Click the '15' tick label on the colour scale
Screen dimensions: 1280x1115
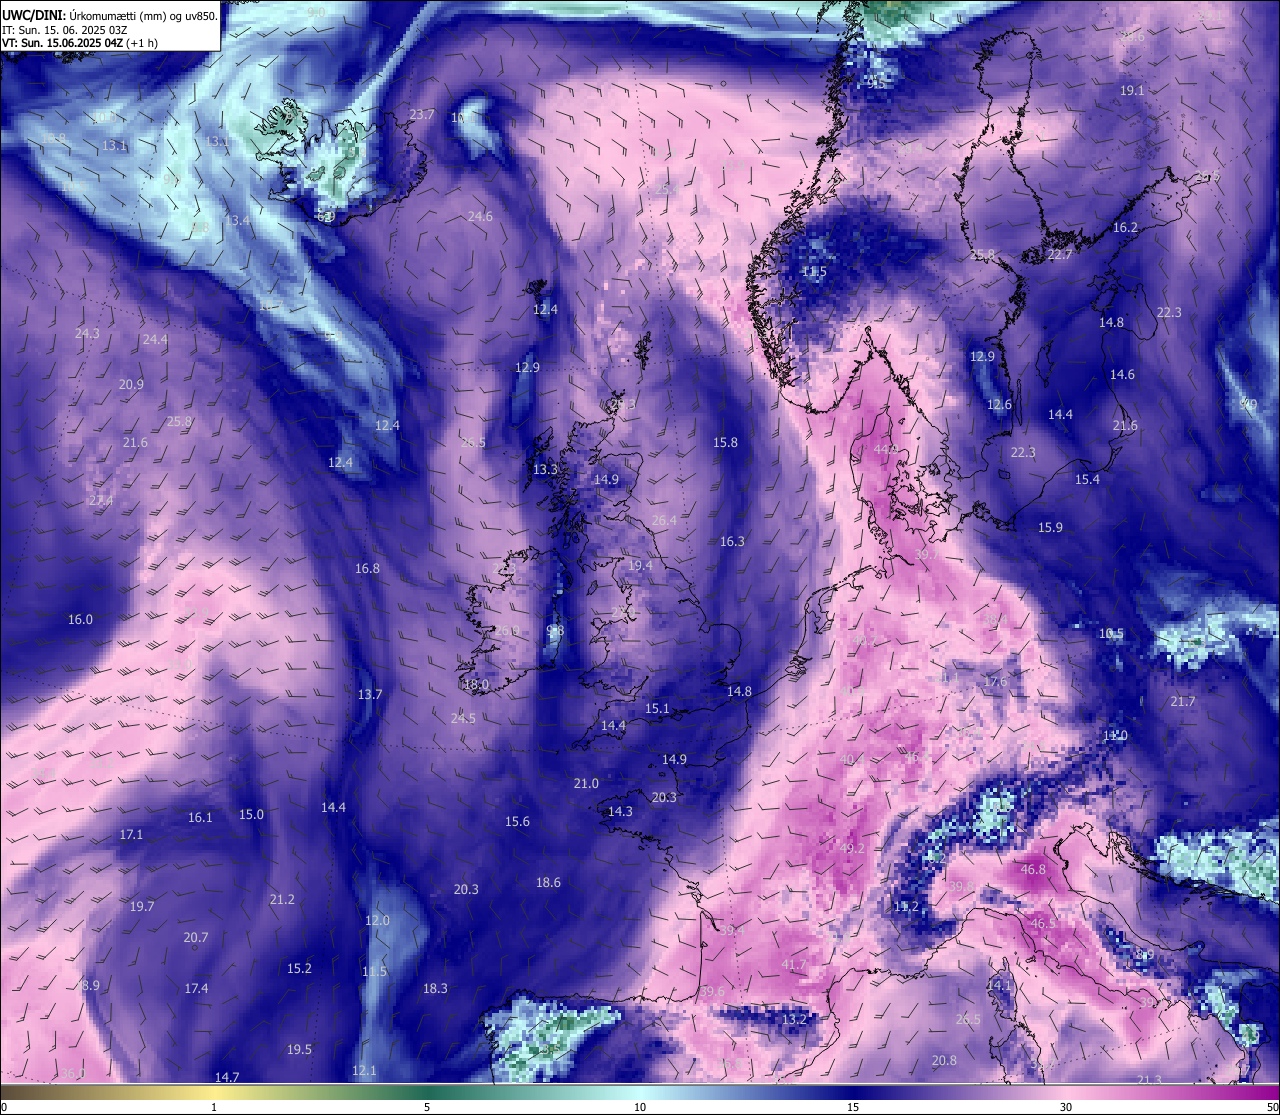853,1107
